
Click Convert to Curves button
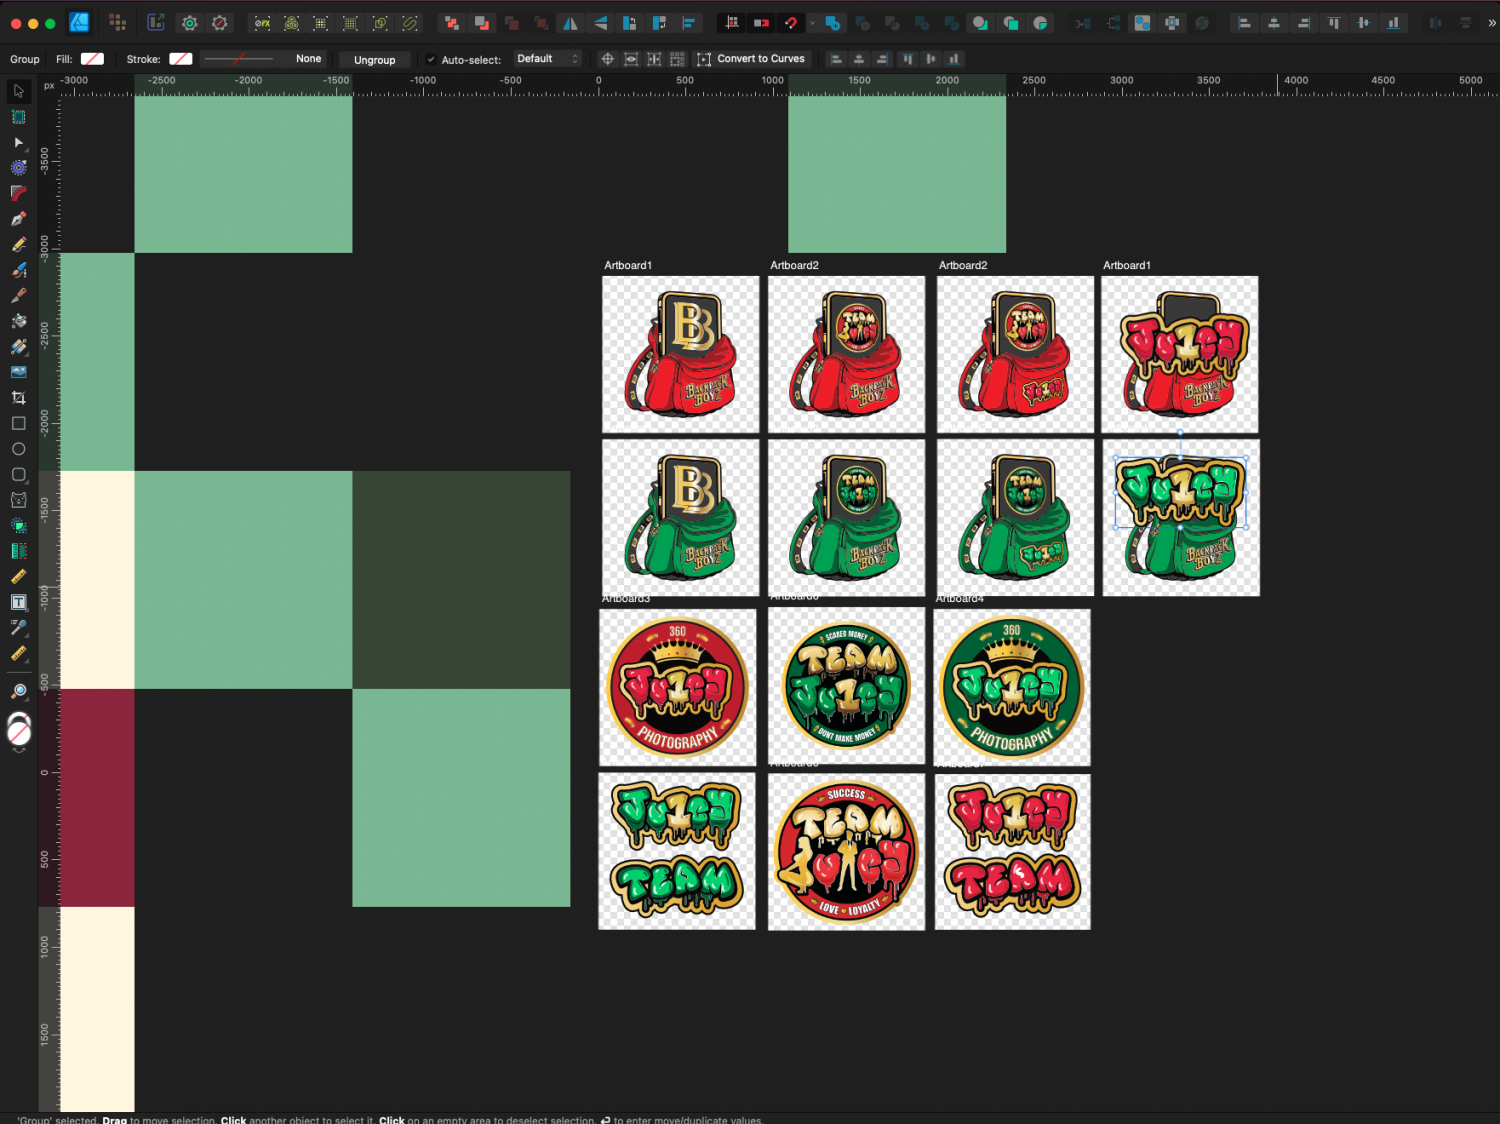pos(750,59)
